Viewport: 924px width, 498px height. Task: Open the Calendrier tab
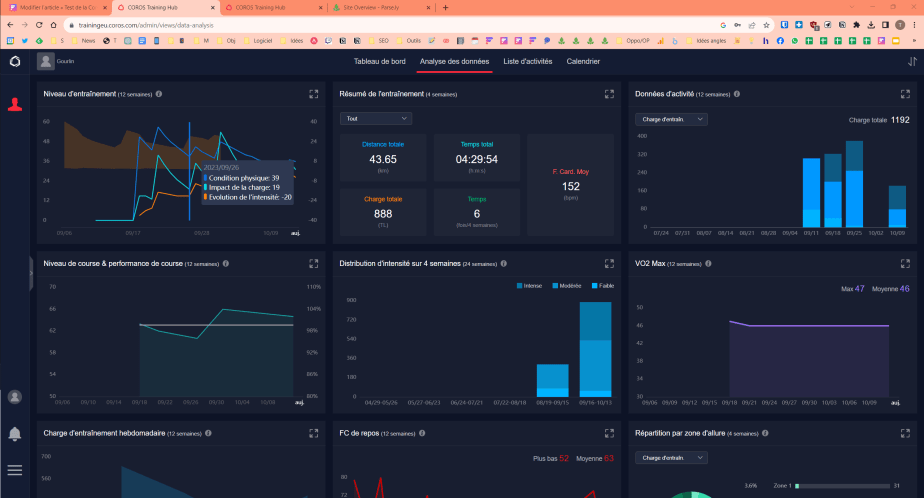(x=583, y=61)
